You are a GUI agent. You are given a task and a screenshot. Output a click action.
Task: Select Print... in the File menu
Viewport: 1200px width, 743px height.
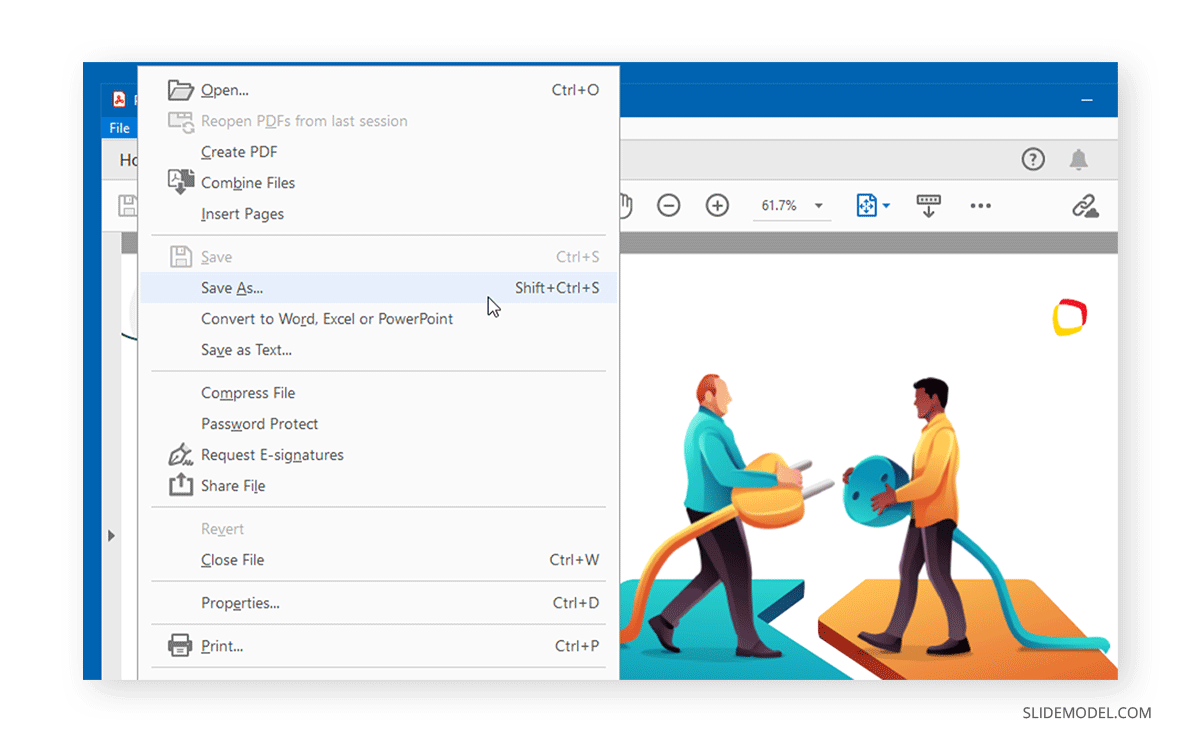(x=378, y=646)
